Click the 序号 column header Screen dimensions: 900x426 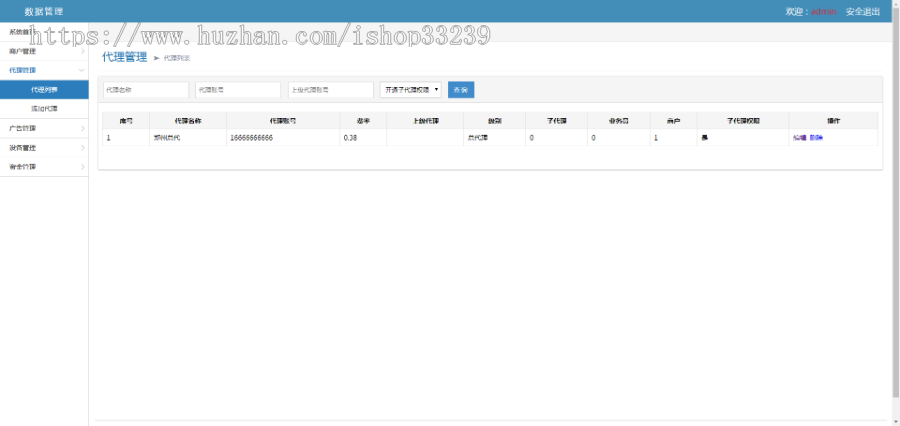[x=126, y=121]
